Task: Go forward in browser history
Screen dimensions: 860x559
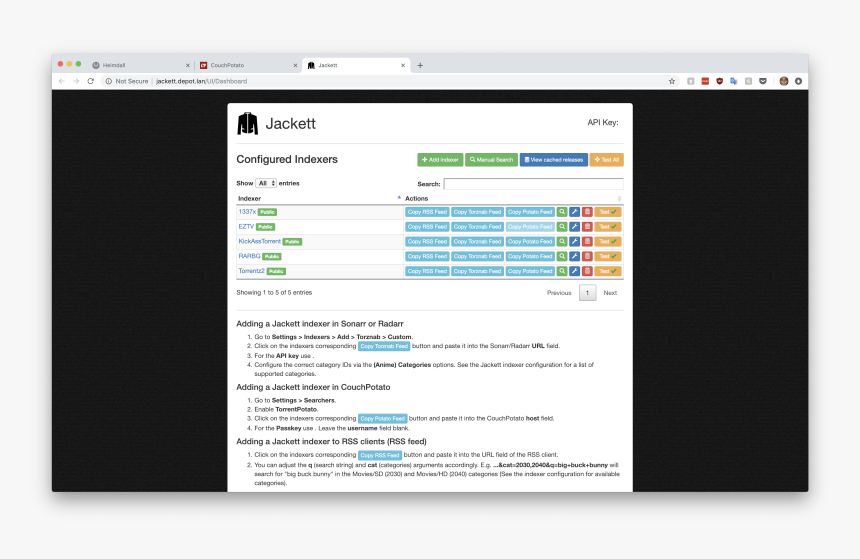Action: pyautogui.click(x=76, y=81)
